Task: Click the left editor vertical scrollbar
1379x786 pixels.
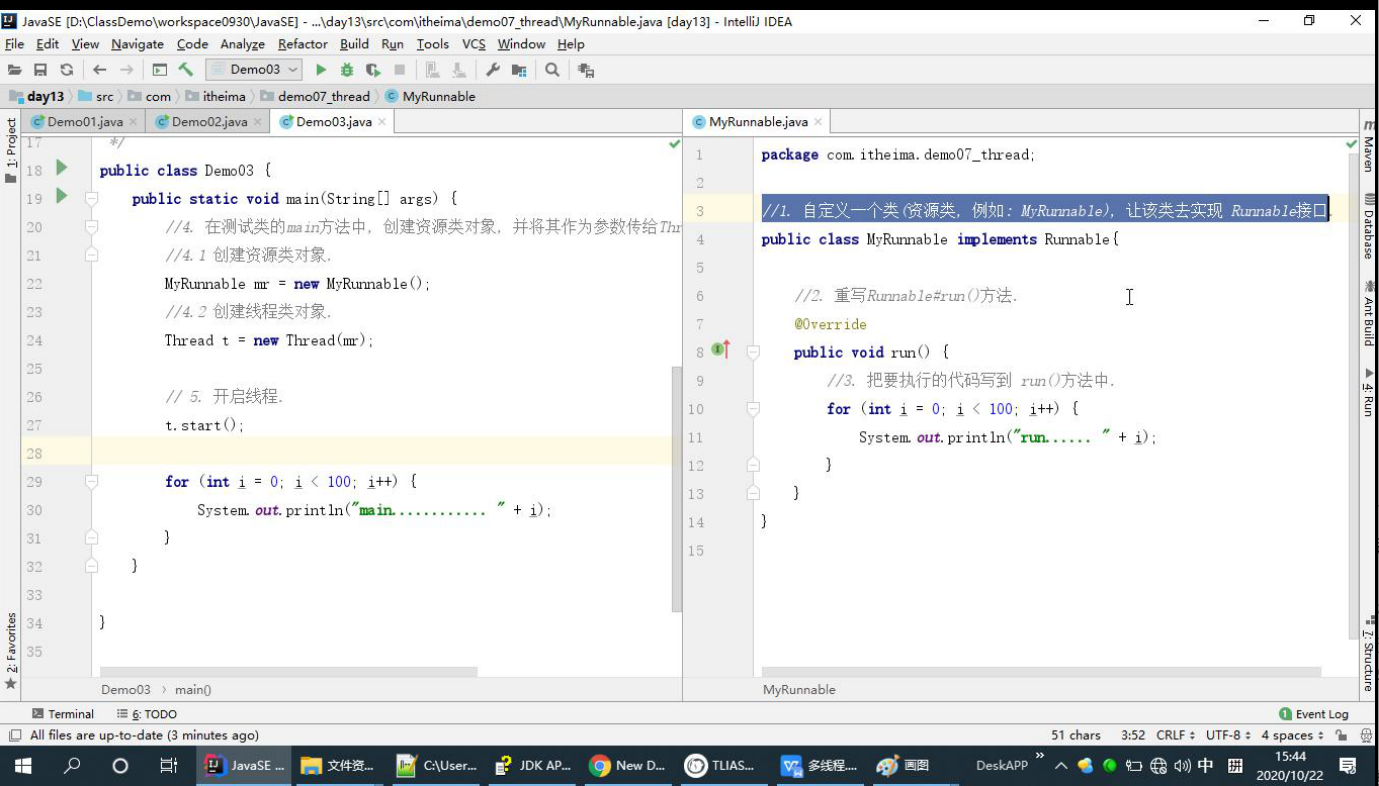Action: [x=676, y=490]
